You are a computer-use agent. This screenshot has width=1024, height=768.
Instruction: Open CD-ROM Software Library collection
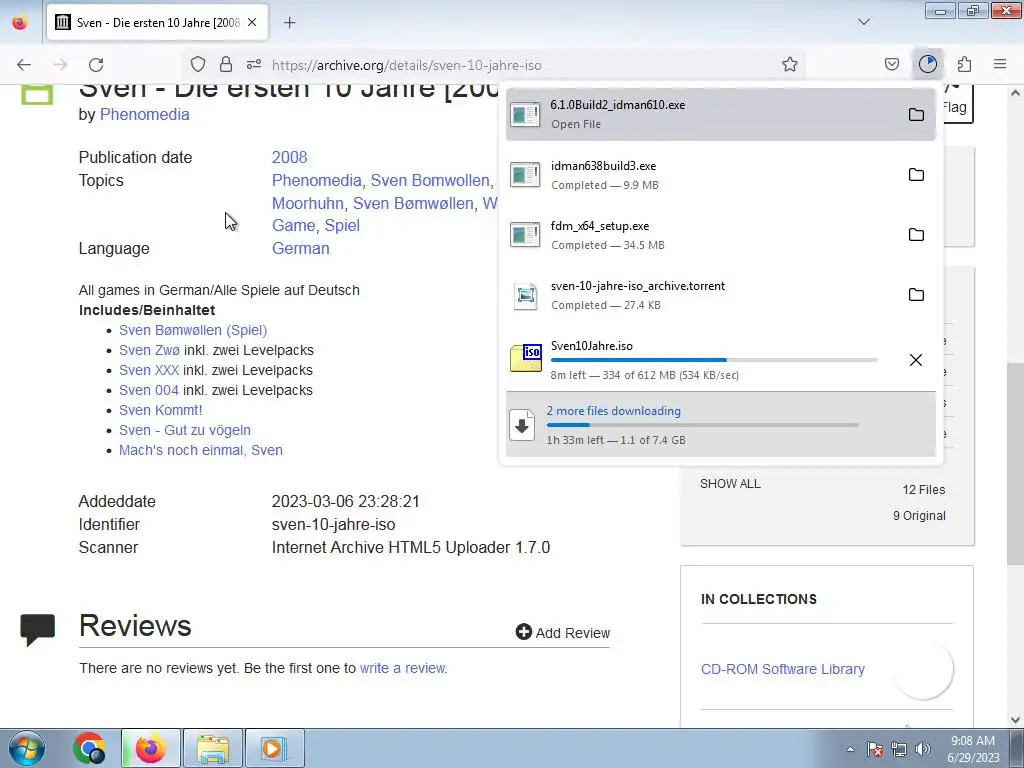click(x=782, y=669)
